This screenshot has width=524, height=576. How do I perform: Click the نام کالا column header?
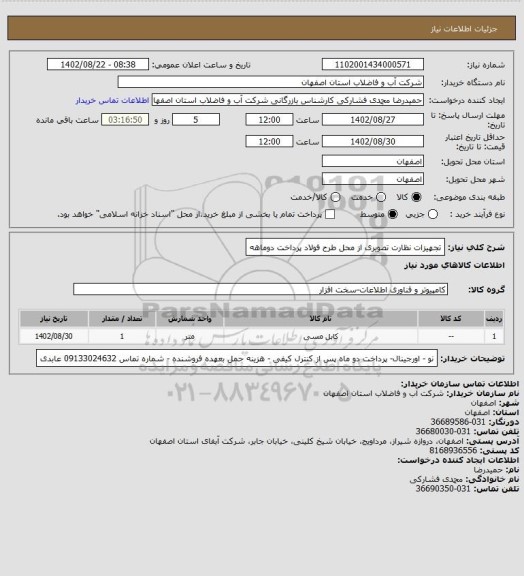tap(320, 318)
